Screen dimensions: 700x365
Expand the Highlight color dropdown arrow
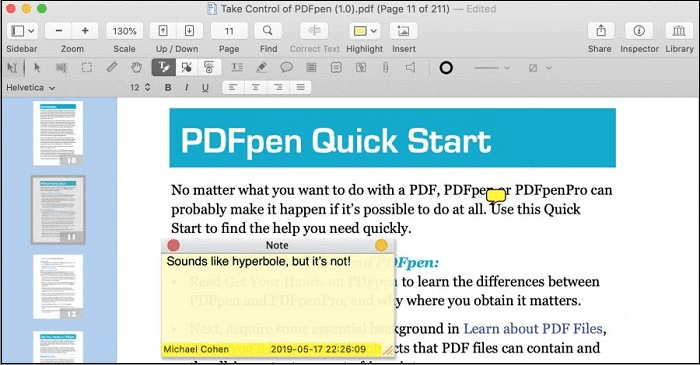374,31
